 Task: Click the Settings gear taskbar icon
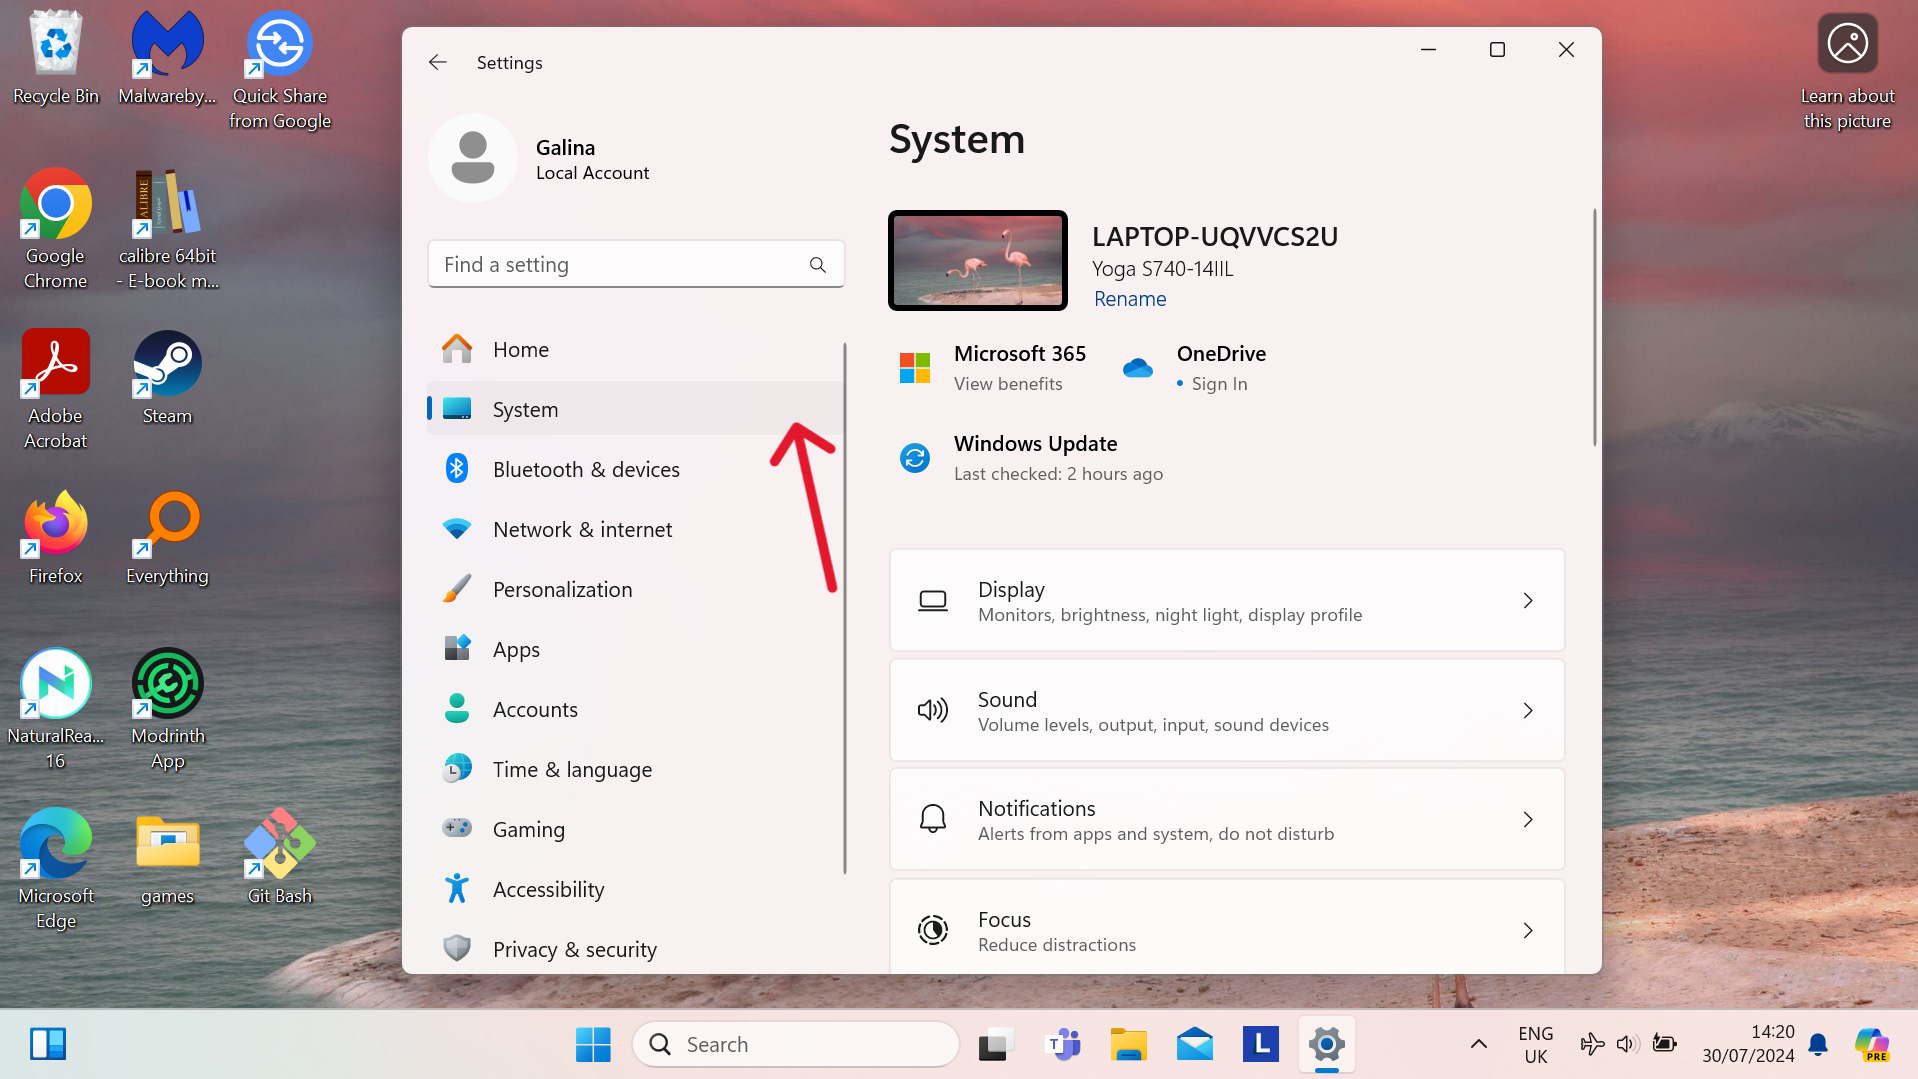coord(1327,1045)
